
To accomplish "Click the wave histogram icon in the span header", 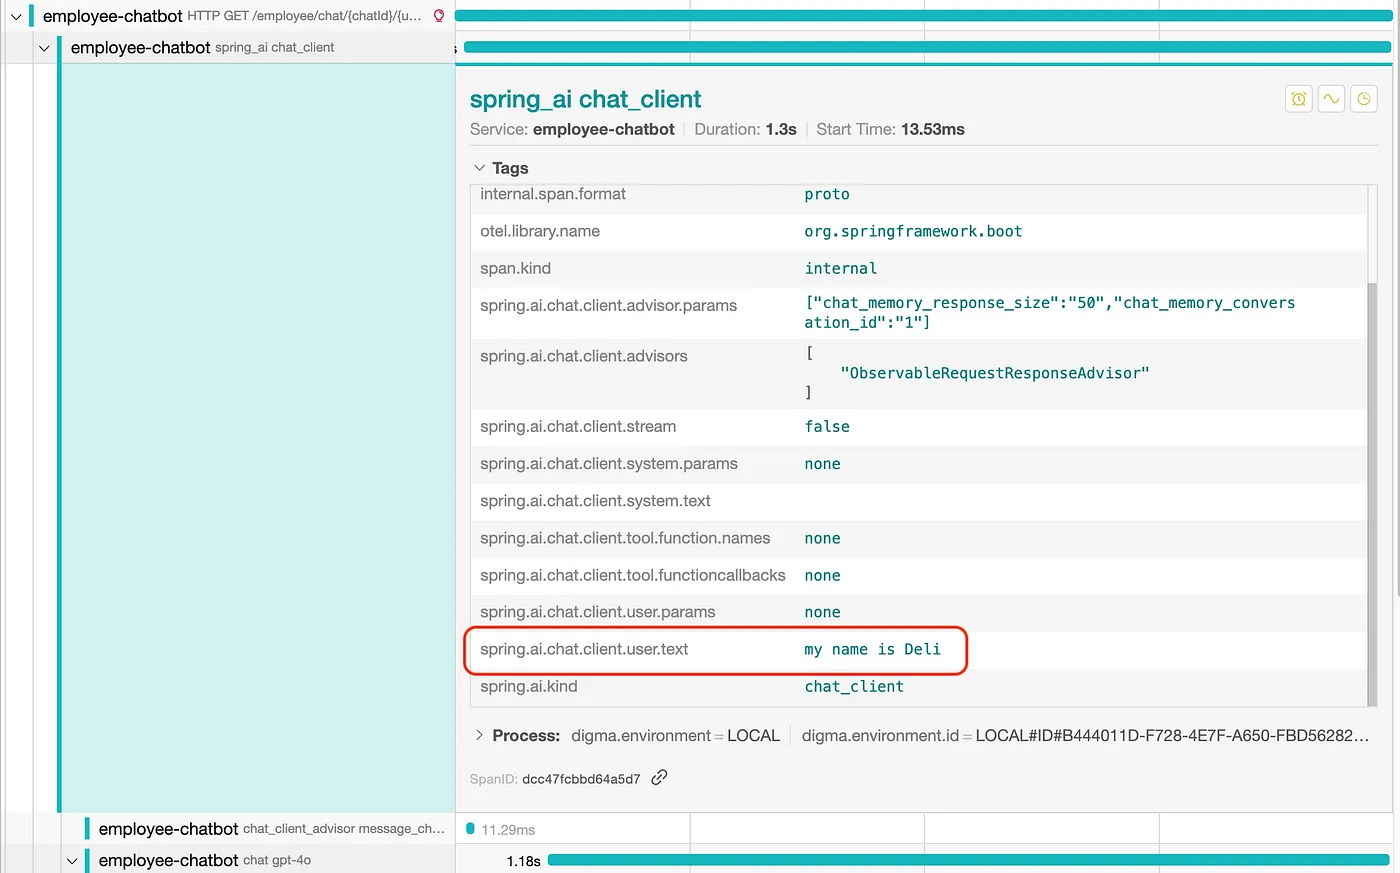I will coord(1331,98).
